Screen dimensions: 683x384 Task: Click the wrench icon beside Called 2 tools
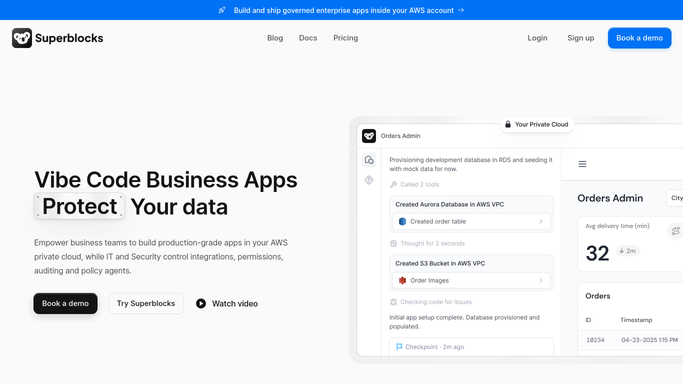tap(393, 185)
